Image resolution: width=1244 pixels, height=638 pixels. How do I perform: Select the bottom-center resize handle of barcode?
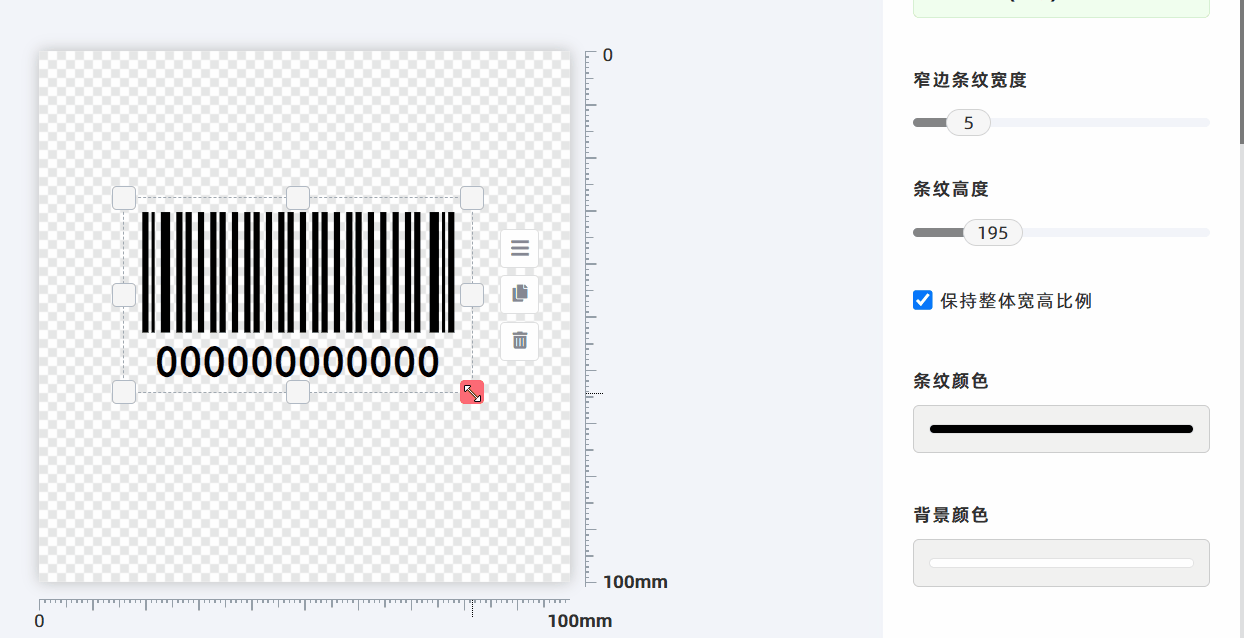click(298, 392)
